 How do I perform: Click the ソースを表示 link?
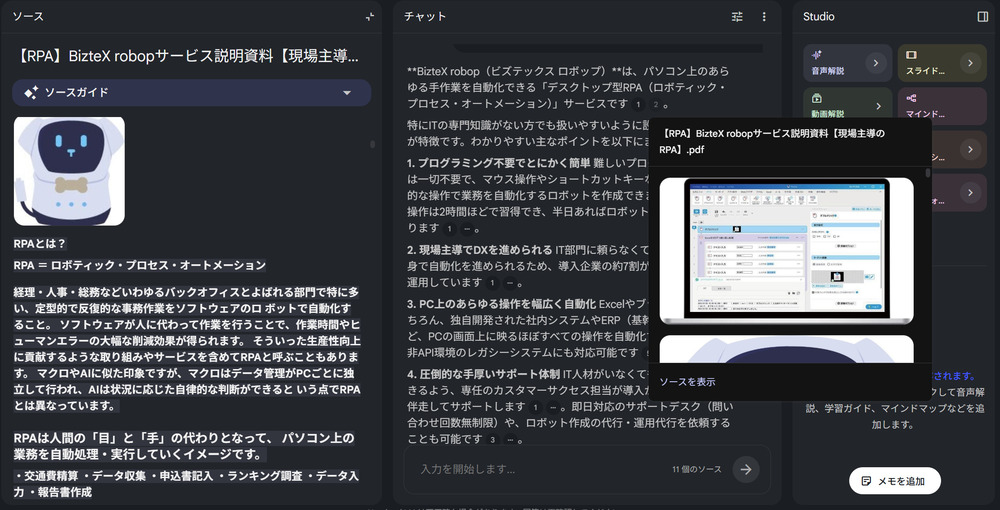tap(687, 382)
